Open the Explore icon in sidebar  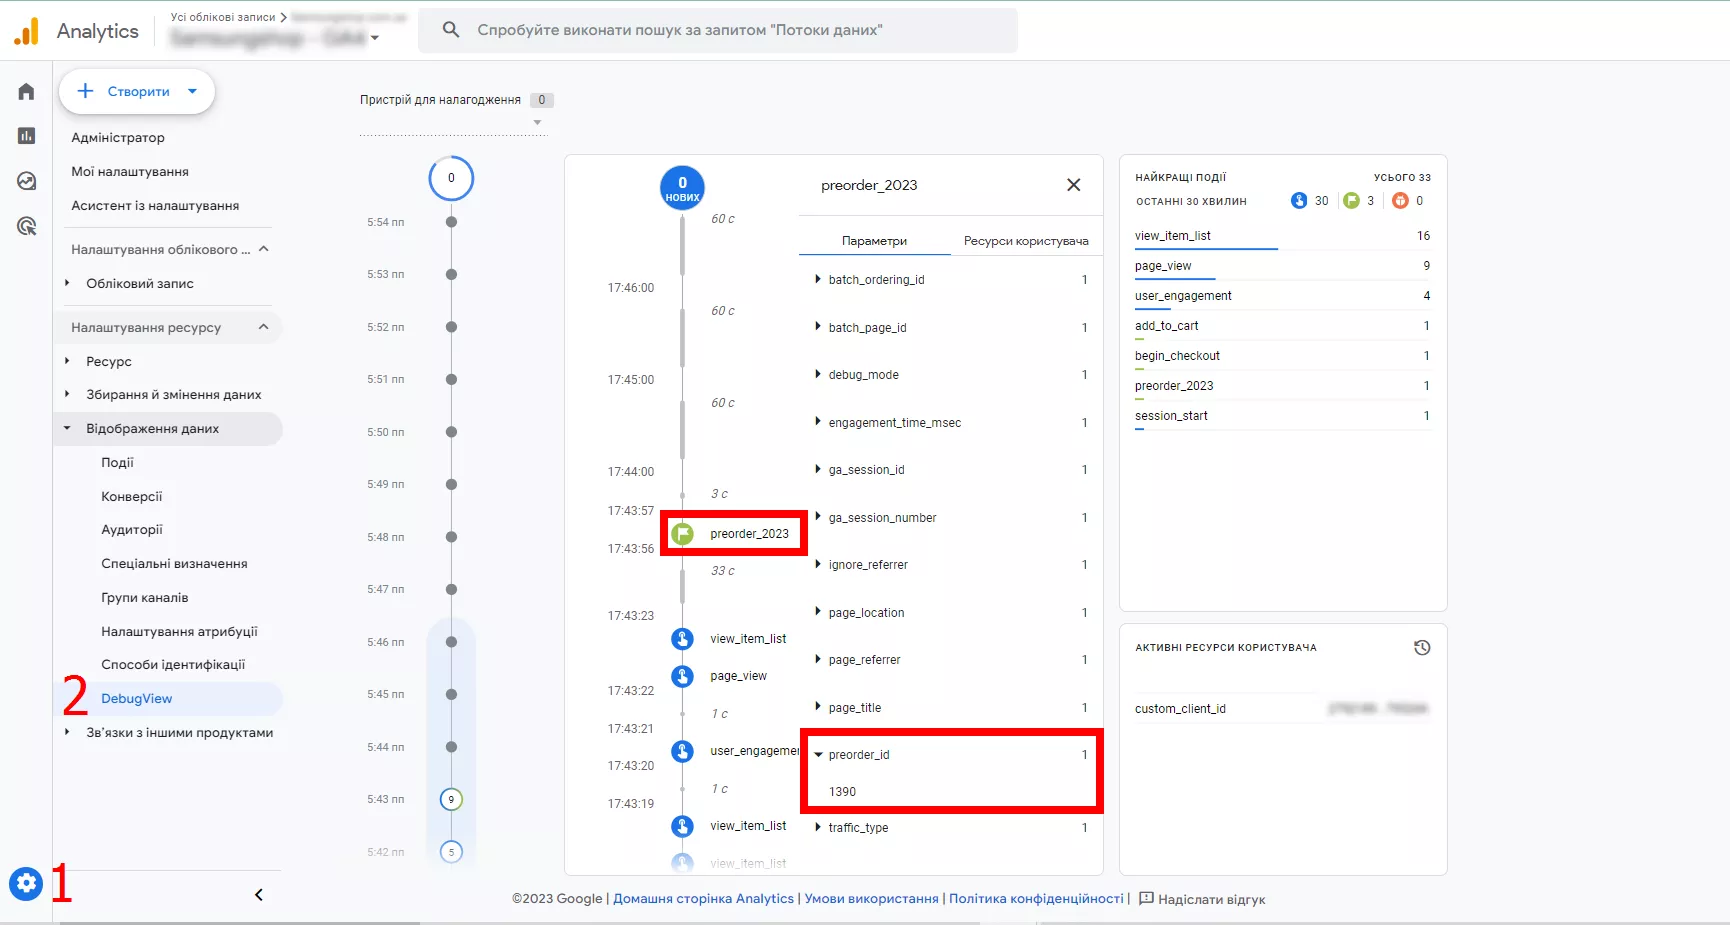point(27,181)
